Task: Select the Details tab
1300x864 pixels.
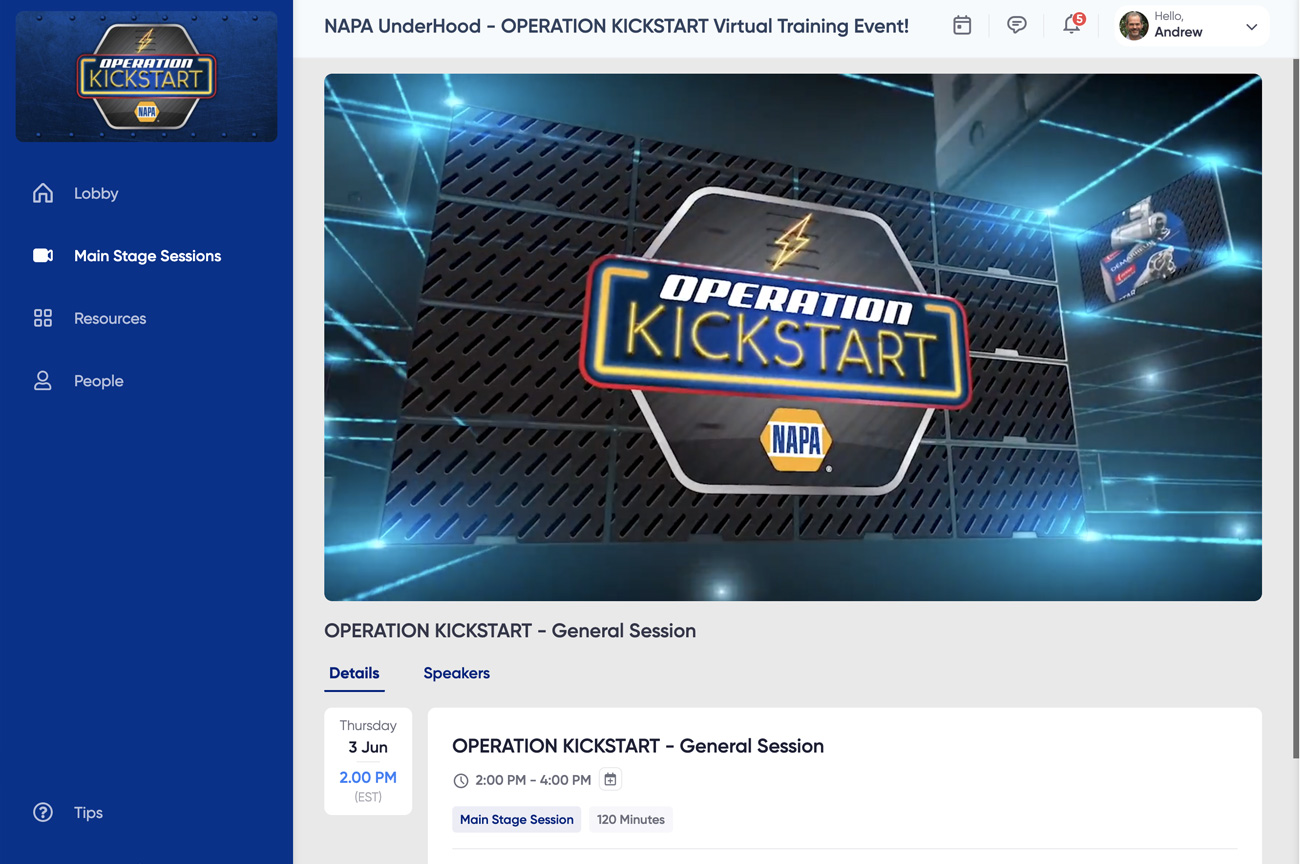Action: [354, 673]
